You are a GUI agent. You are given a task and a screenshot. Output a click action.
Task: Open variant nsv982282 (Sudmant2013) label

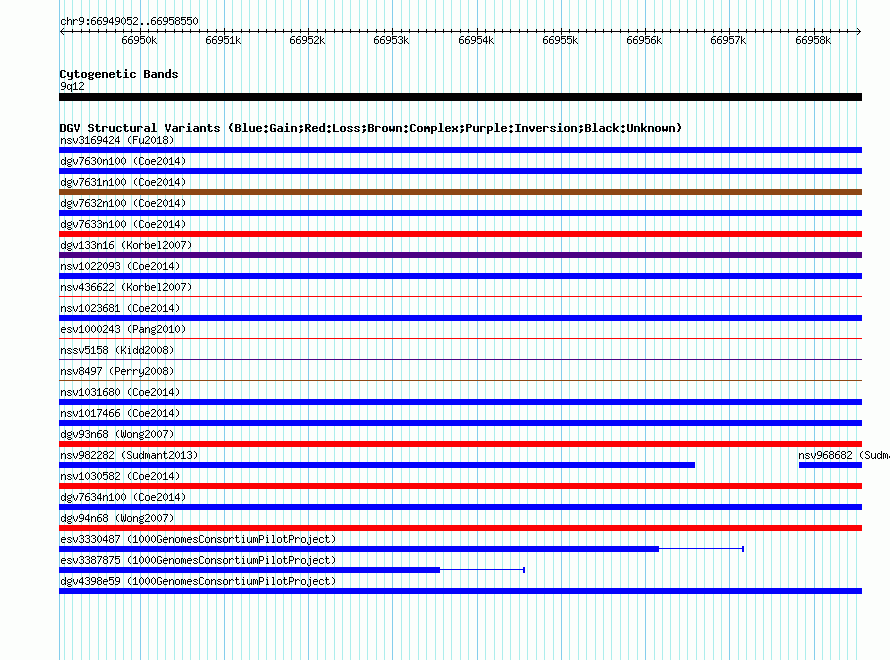pos(129,455)
